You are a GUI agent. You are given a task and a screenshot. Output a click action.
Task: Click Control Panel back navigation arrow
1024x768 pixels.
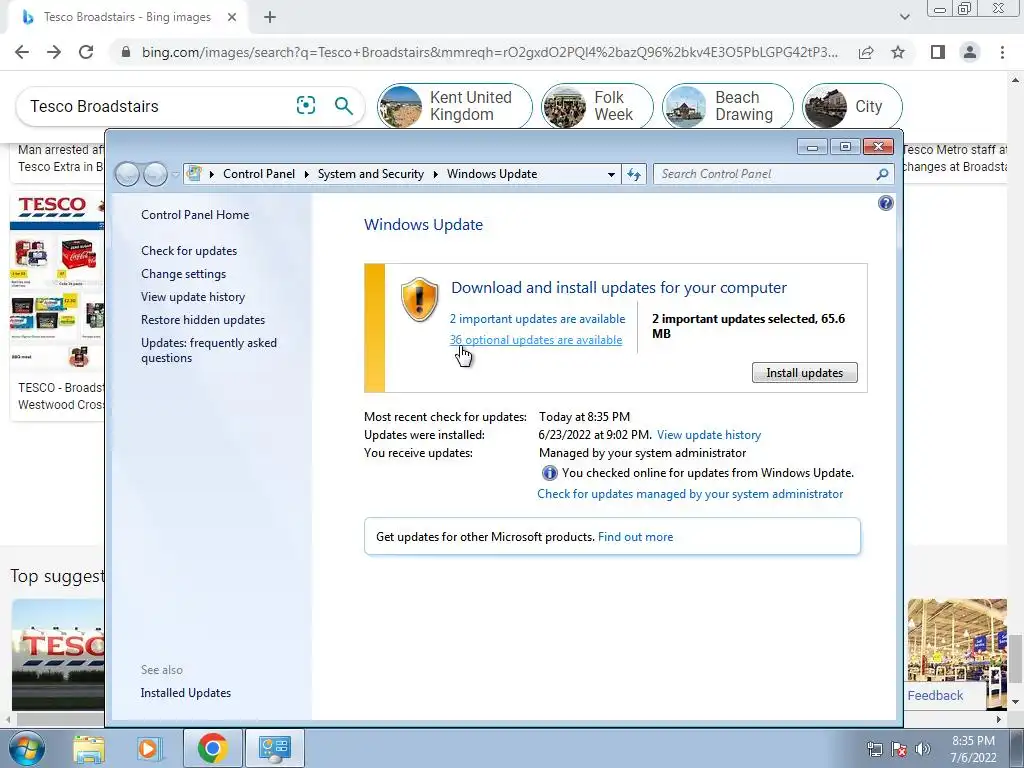pyautogui.click(x=127, y=174)
